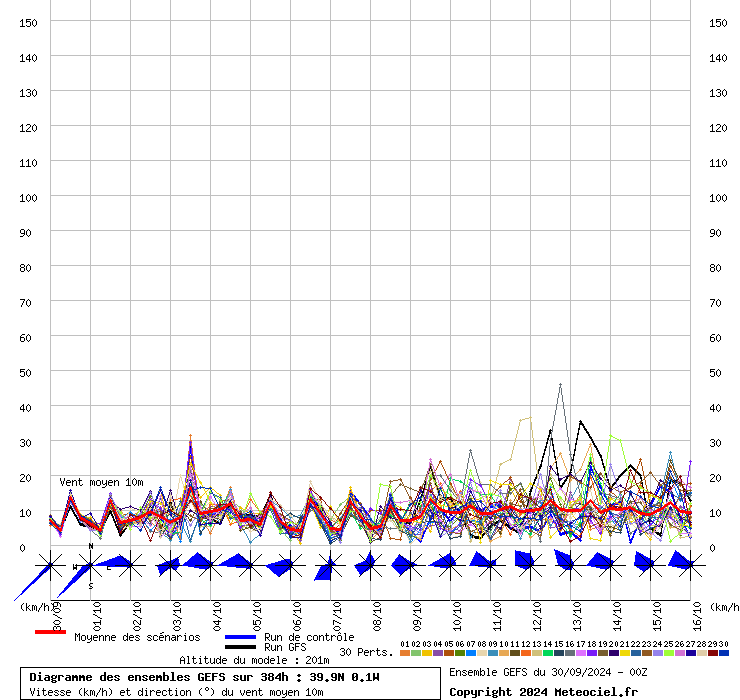Click the perturbation 14 green color swatch
Screen dimensions: 740x700
click(547, 653)
